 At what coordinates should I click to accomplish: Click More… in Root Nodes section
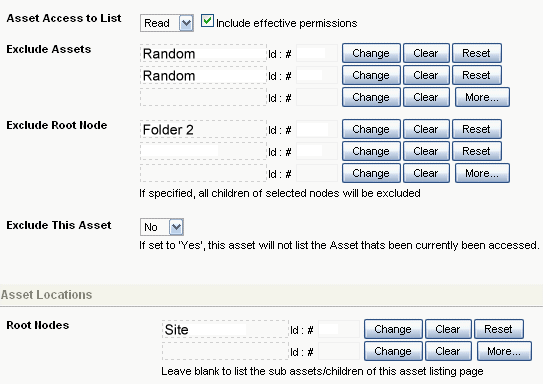504,351
